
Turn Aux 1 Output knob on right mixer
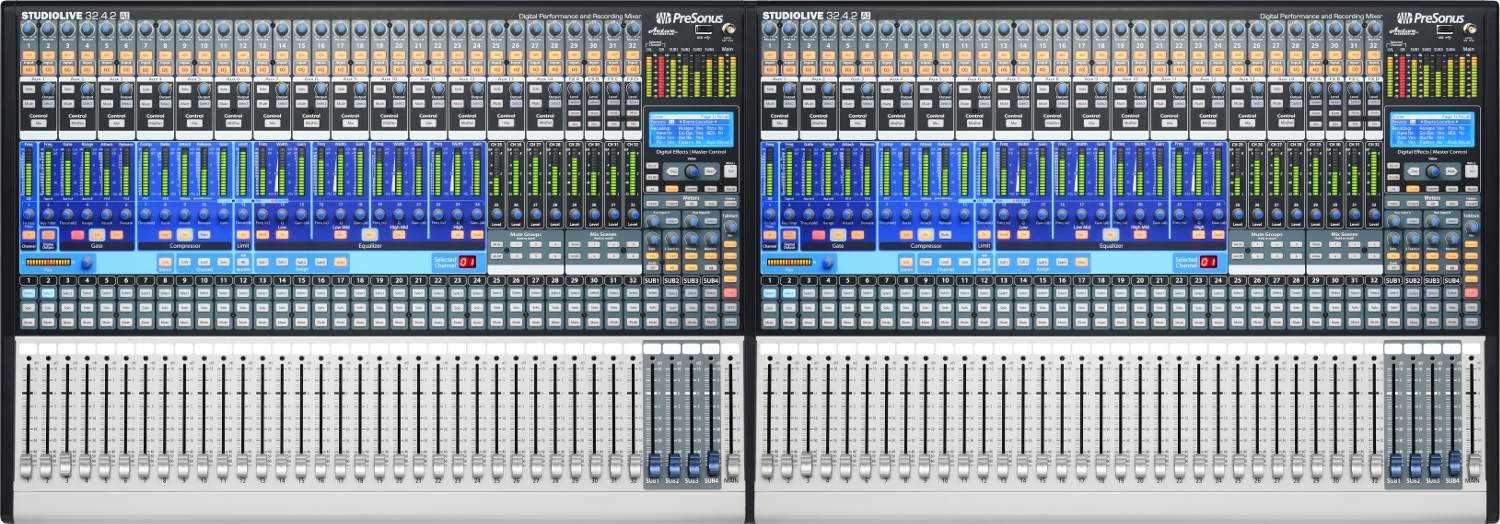pos(789,88)
